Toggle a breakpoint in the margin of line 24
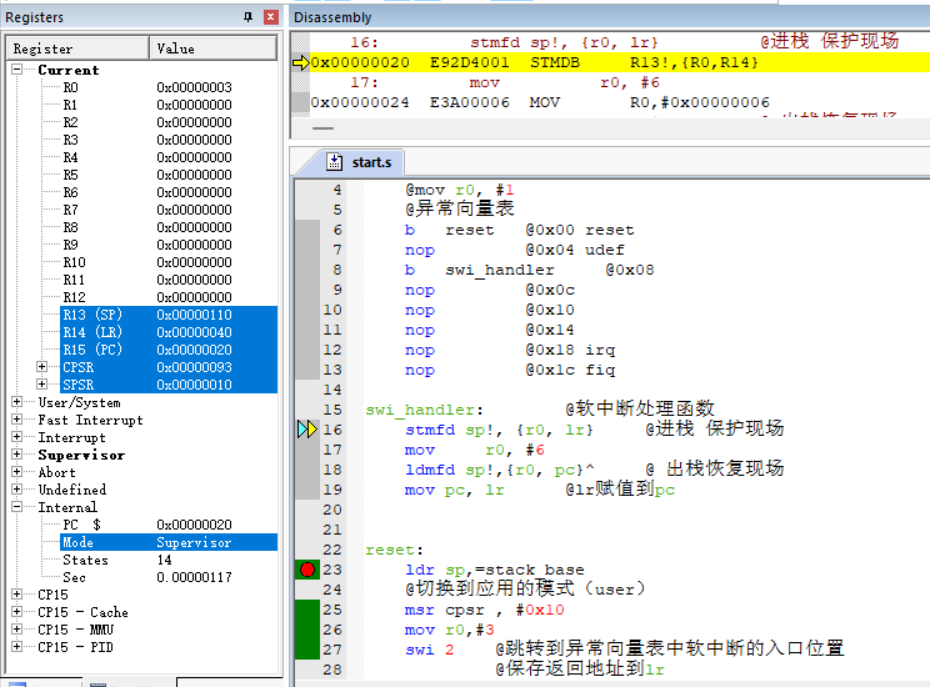930x687 pixels. (x=306, y=589)
